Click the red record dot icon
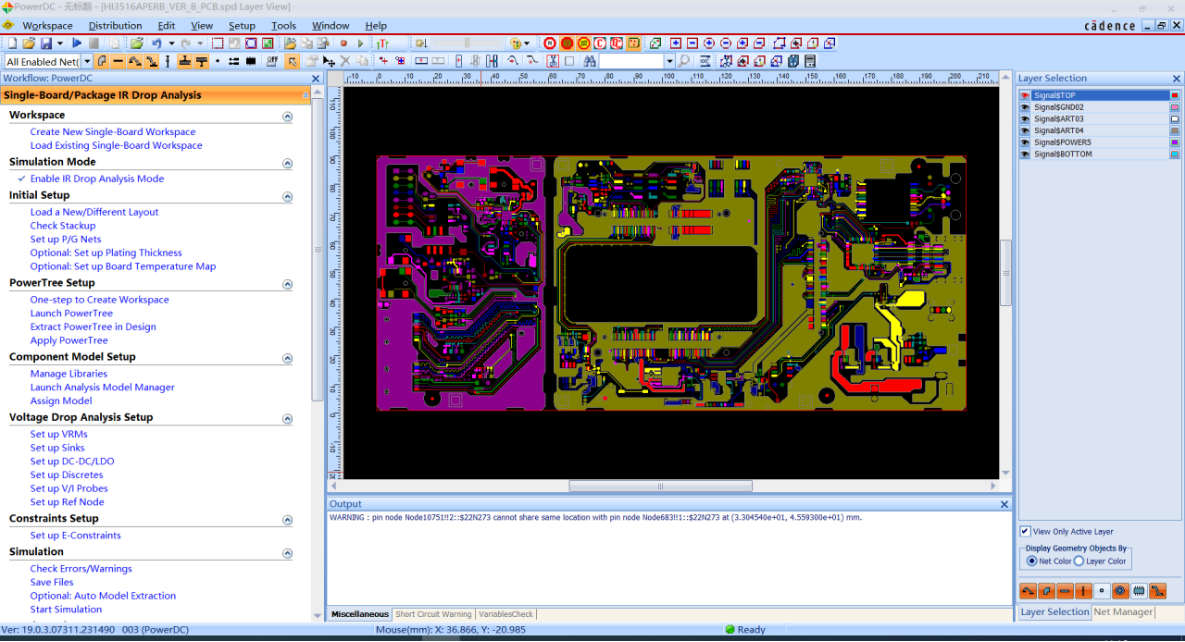 pyautogui.click(x=343, y=43)
